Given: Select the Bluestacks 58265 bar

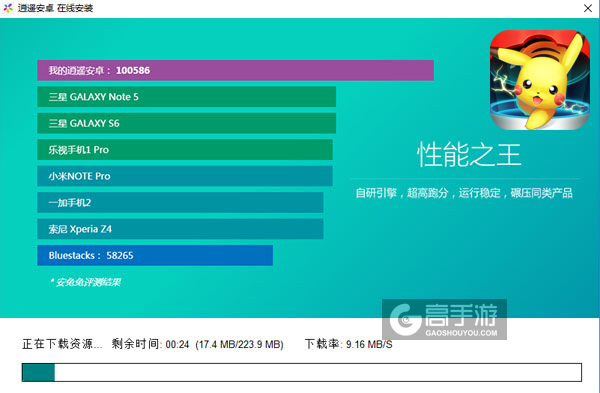Looking at the screenshot, I should (x=155, y=255).
